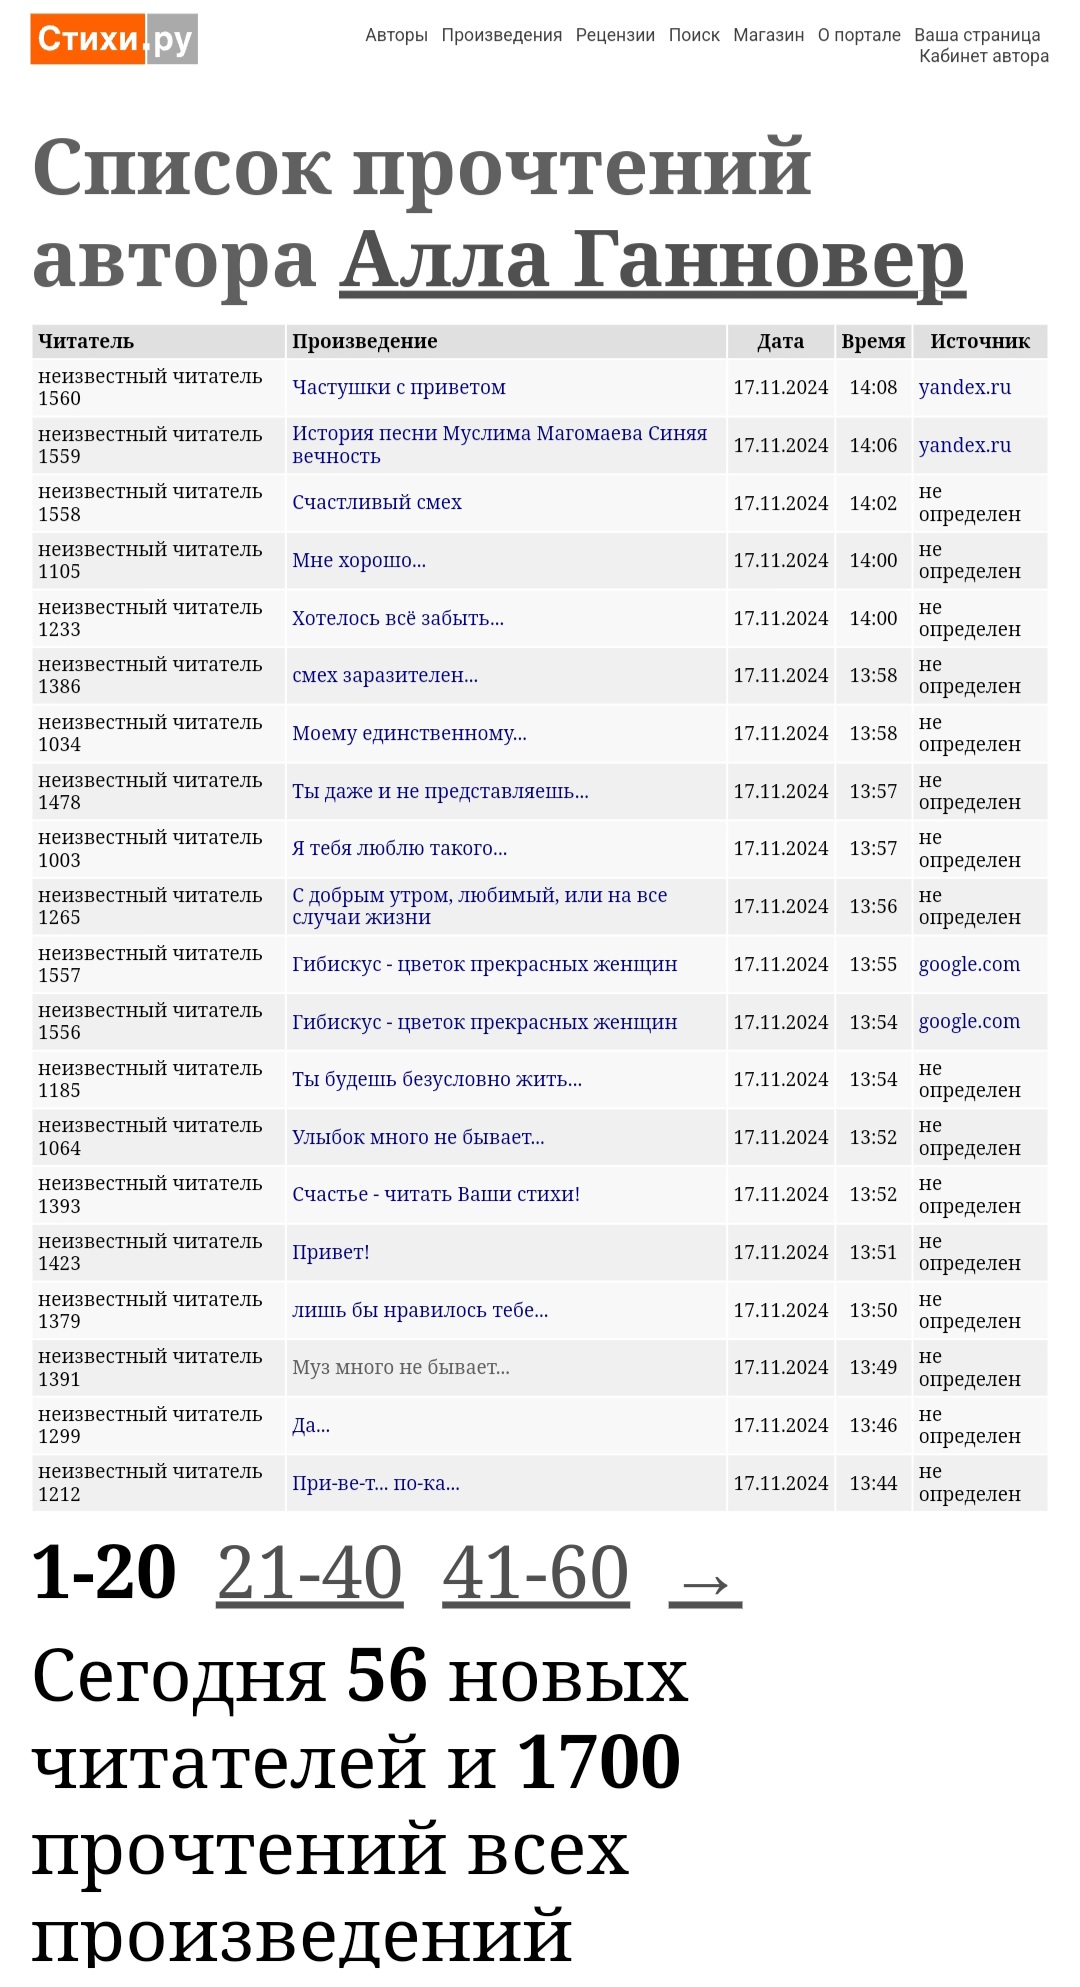Open poem При-ве-т... по-ка...
This screenshot has width=1080, height=1987.
[x=375, y=1484]
